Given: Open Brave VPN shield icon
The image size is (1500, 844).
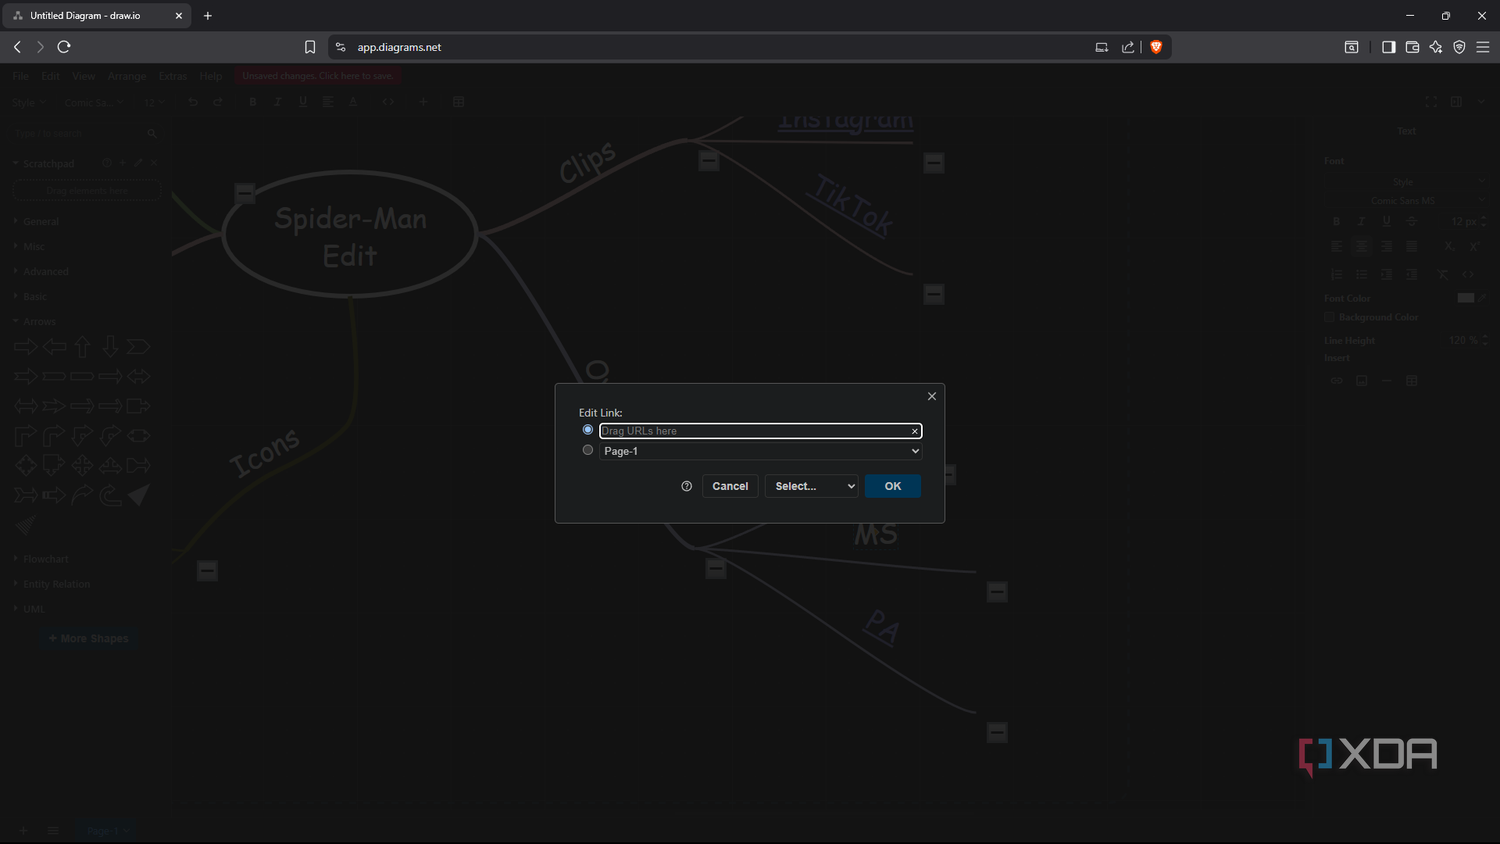Looking at the screenshot, I should pos(1459,47).
